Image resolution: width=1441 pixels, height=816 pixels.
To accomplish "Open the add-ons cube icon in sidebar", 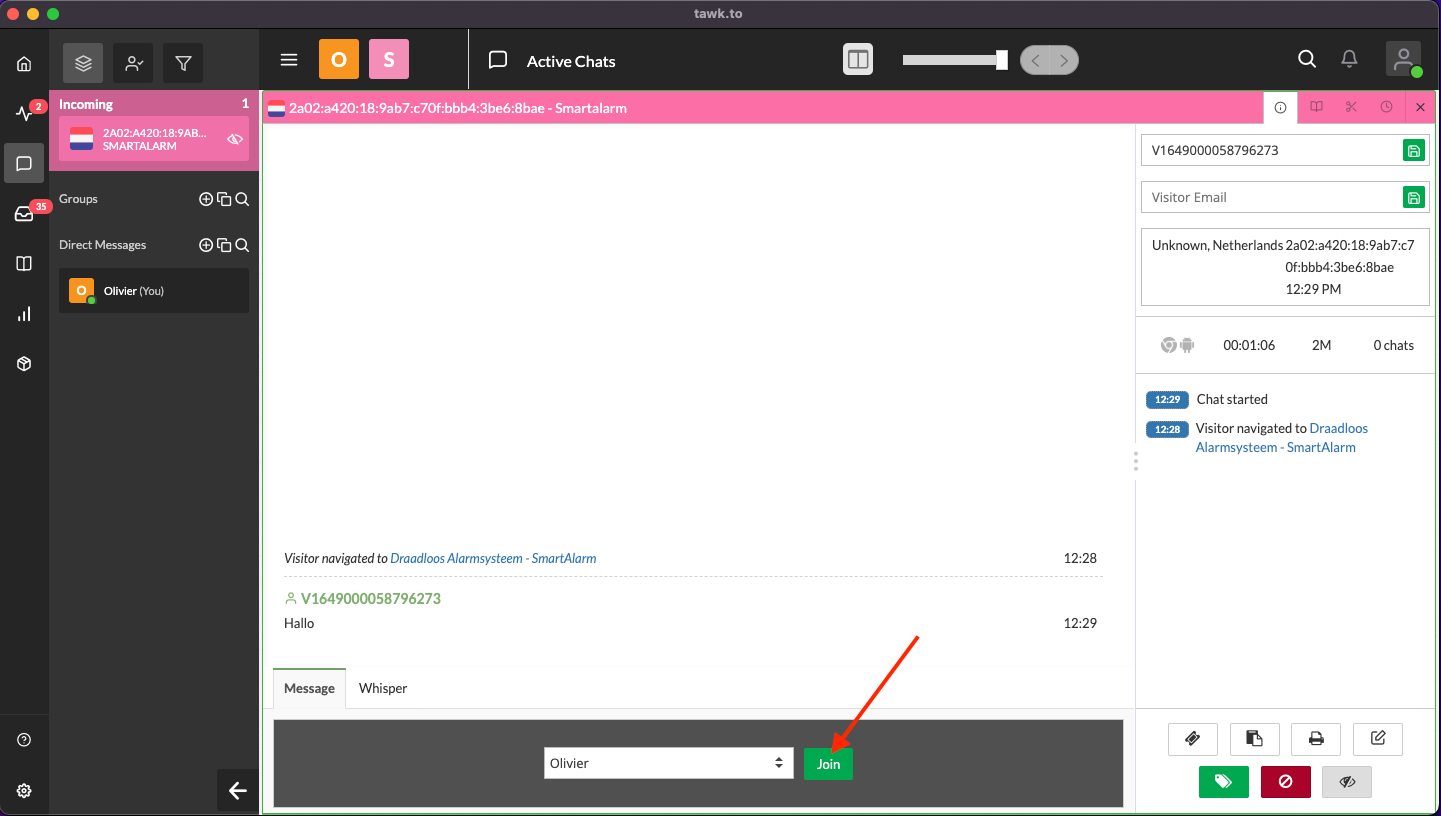I will (24, 364).
